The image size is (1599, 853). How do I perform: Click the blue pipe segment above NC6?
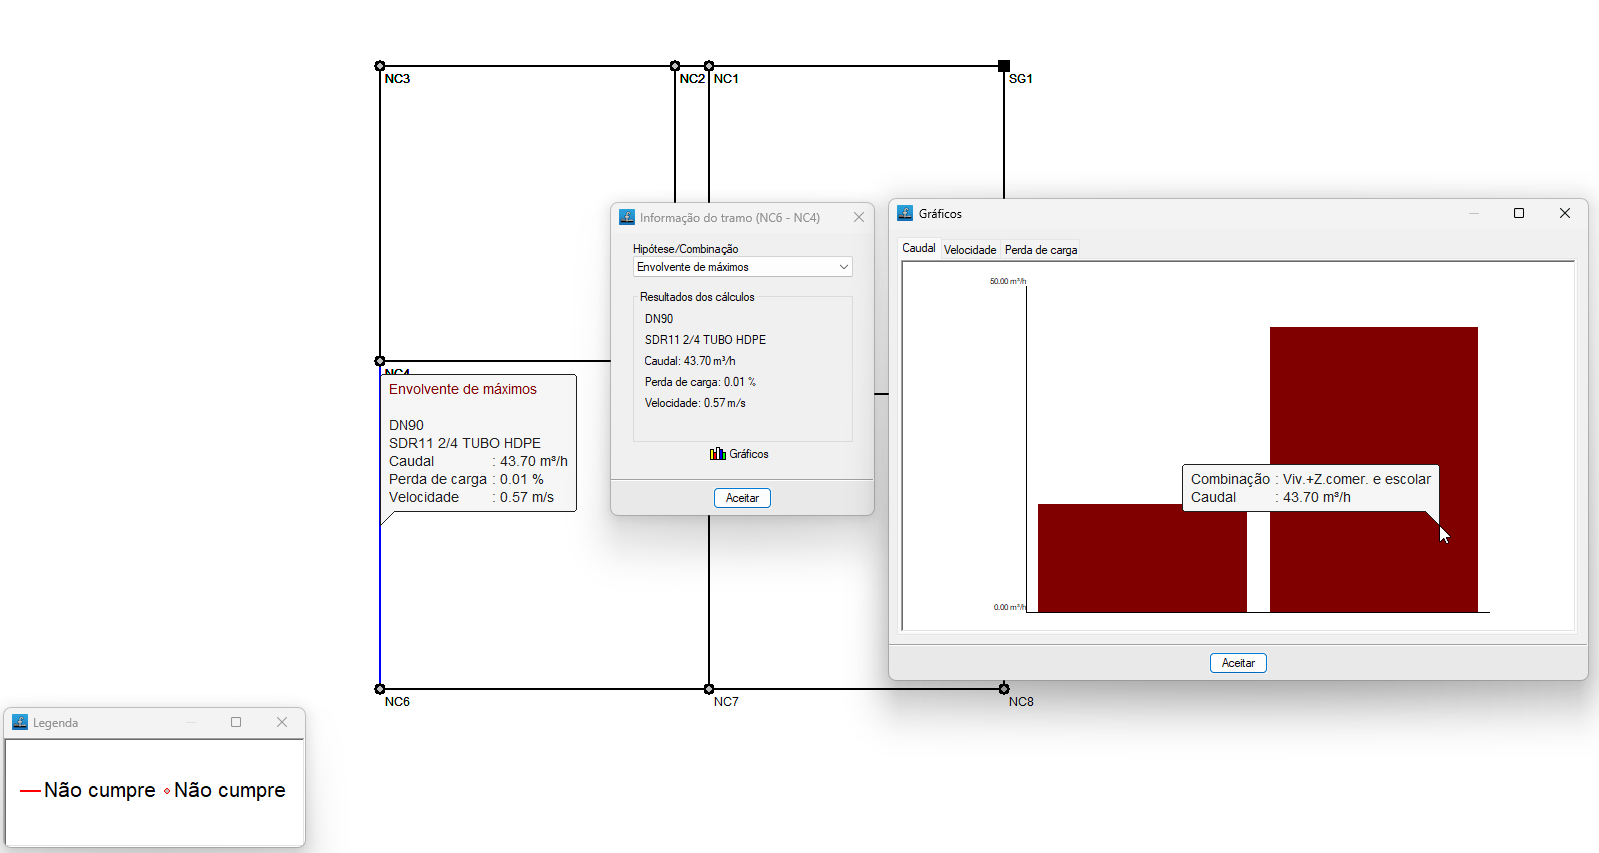[x=380, y=606]
